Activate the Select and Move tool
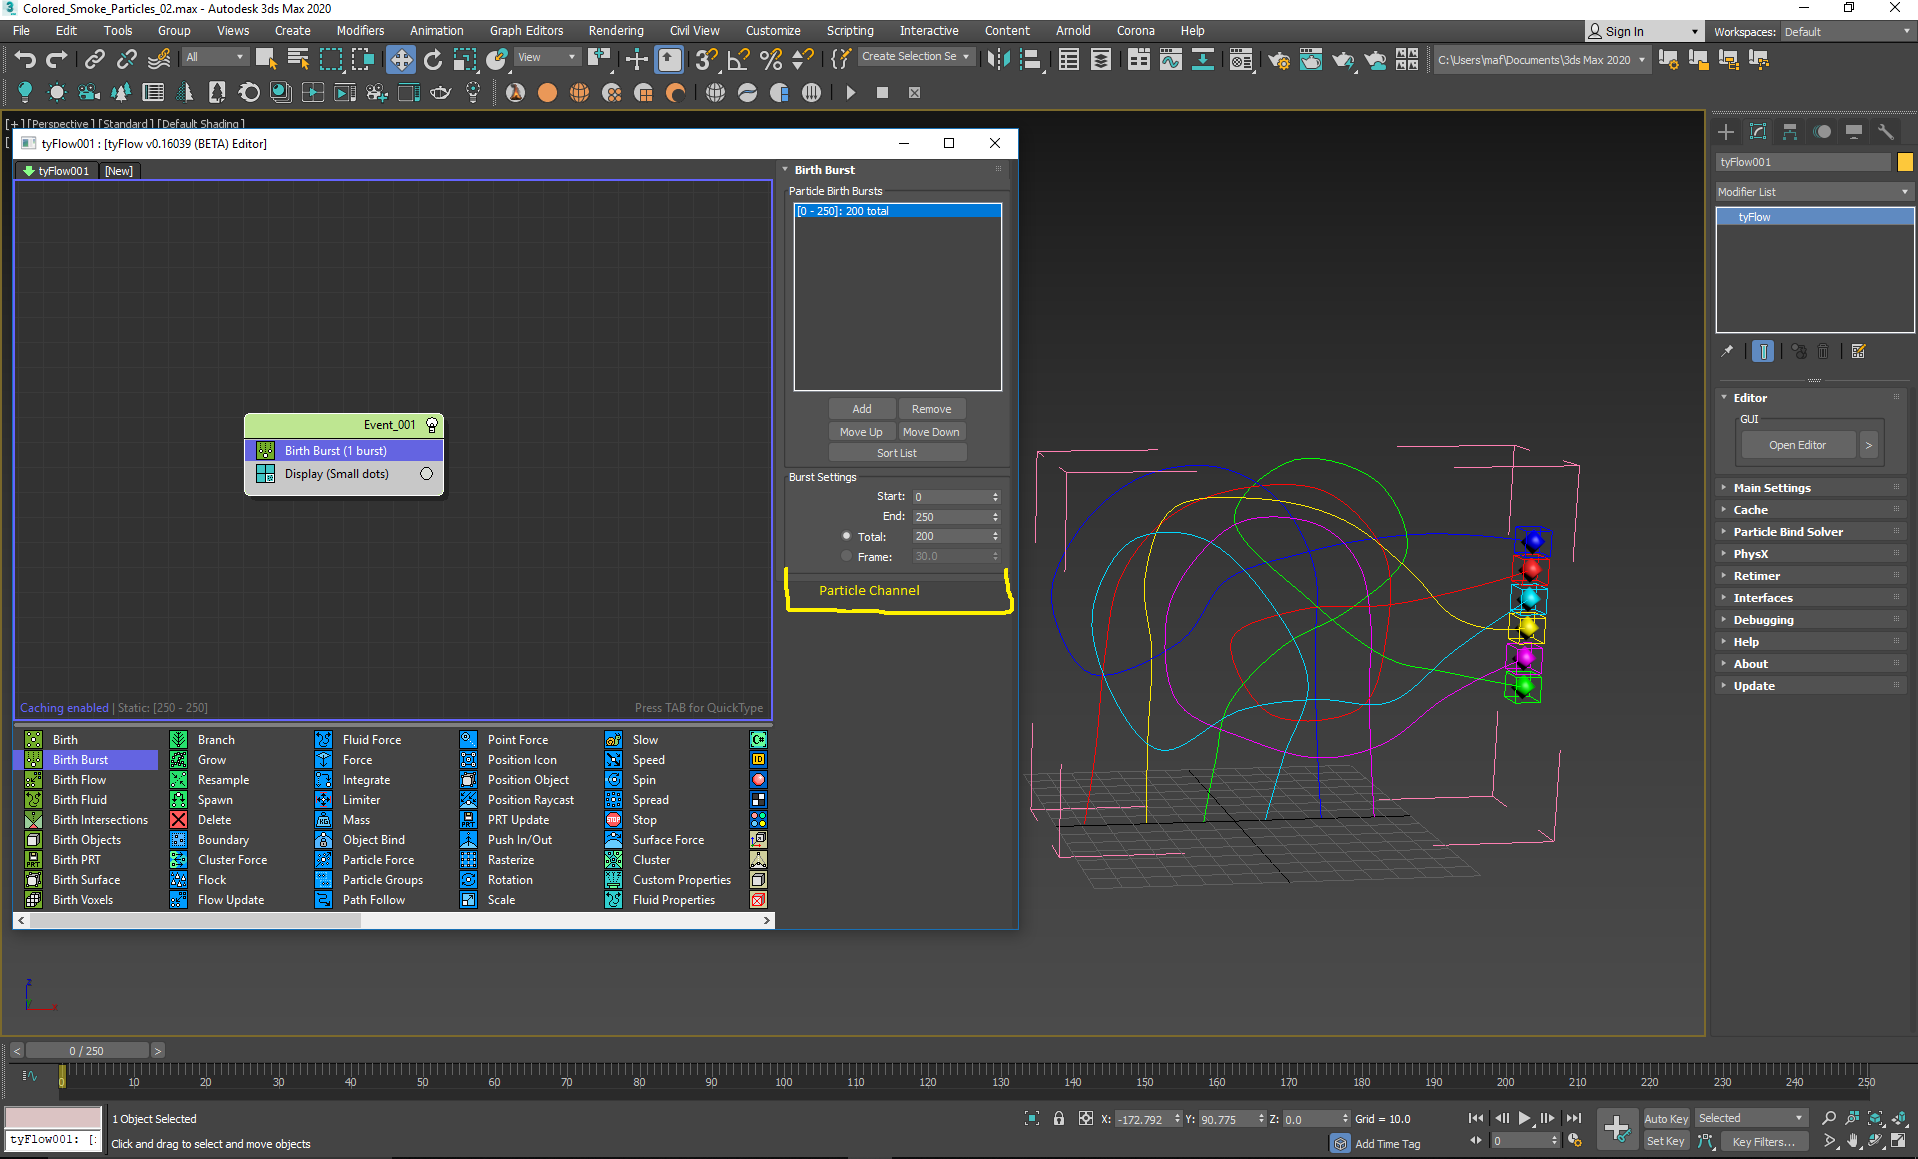 (401, 60)
